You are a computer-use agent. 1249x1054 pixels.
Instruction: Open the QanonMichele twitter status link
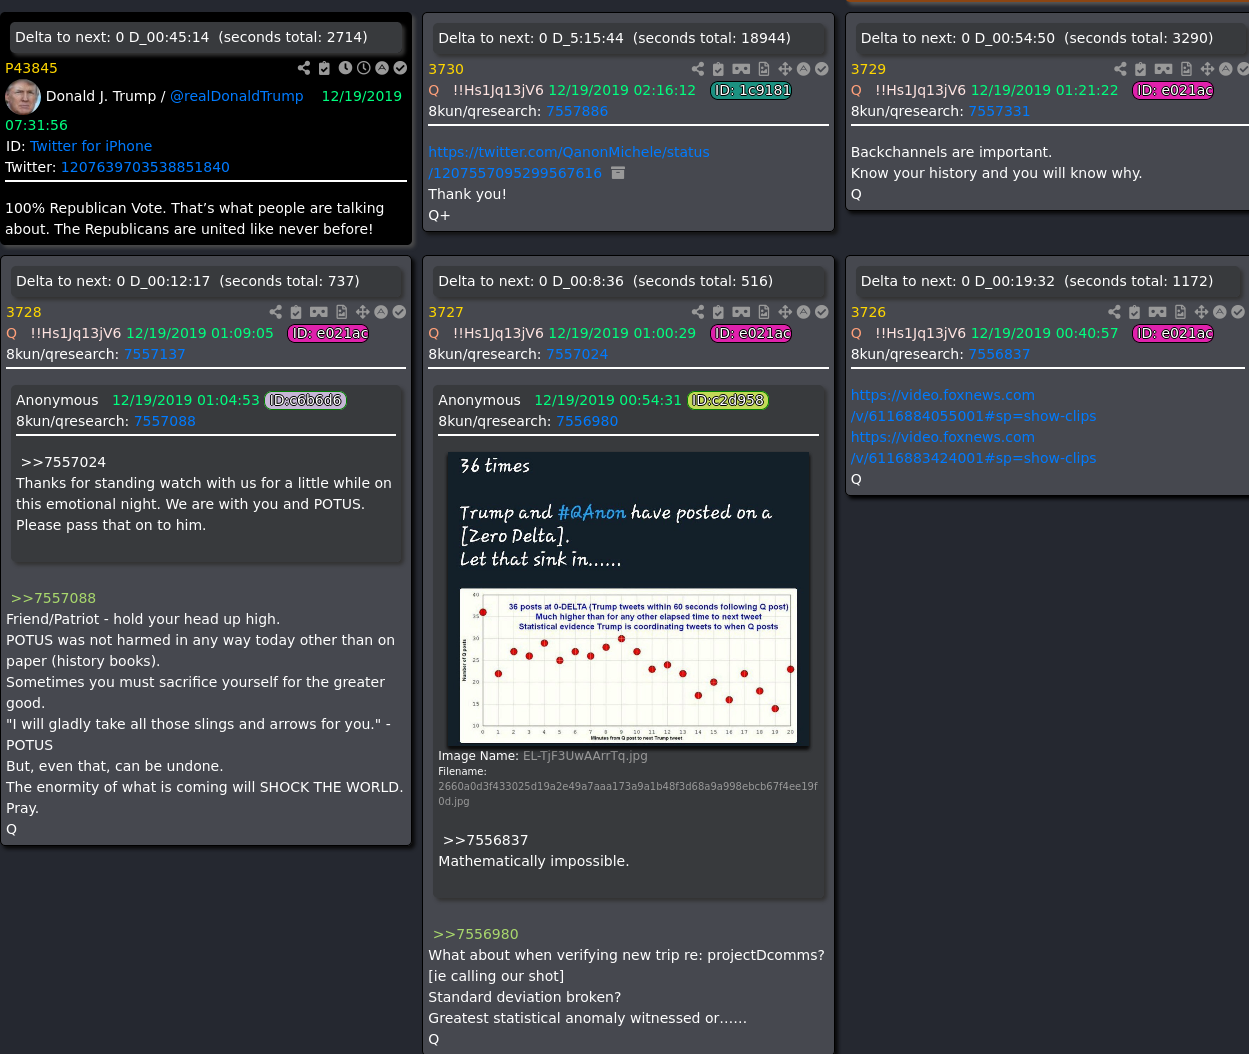569,162
